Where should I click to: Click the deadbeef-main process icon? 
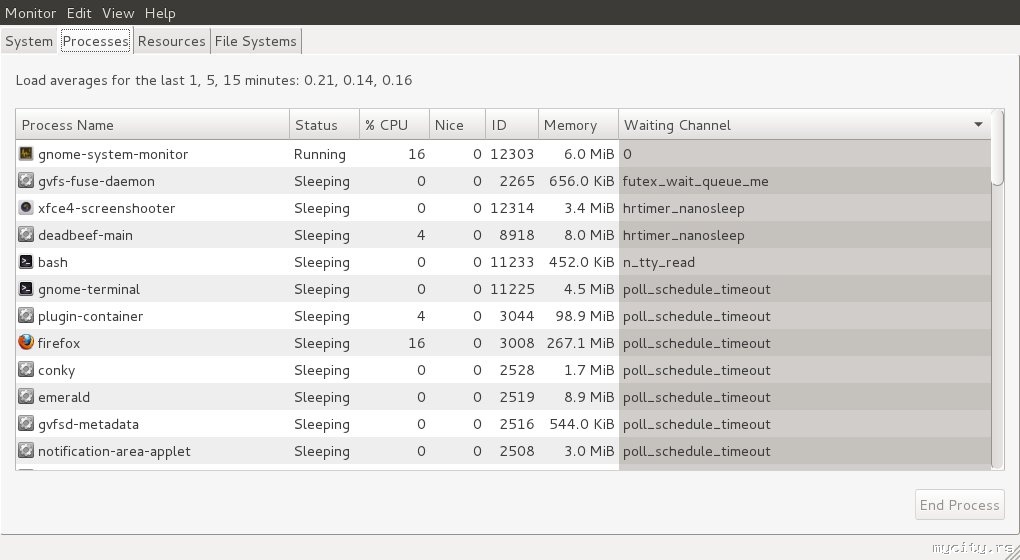coord(26,235)
